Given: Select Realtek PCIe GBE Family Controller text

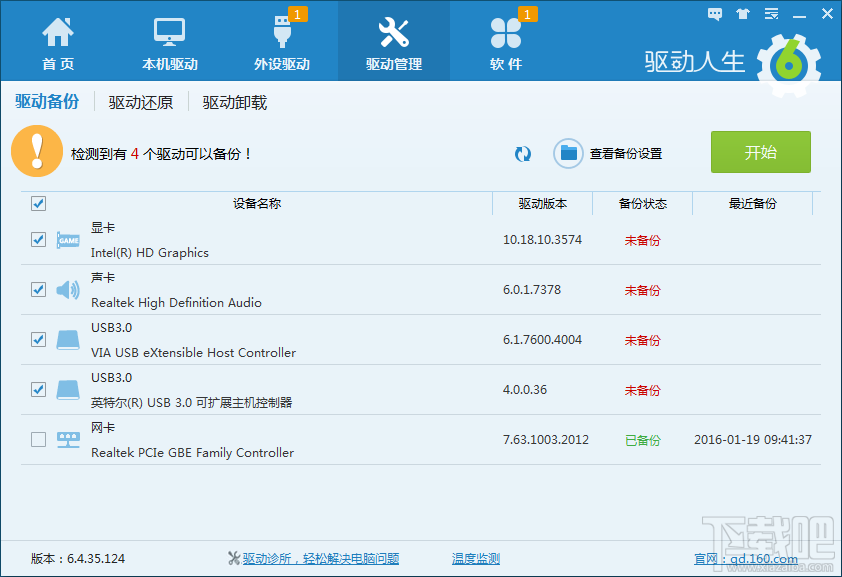Looking at the screenshot, I should 192,452.
